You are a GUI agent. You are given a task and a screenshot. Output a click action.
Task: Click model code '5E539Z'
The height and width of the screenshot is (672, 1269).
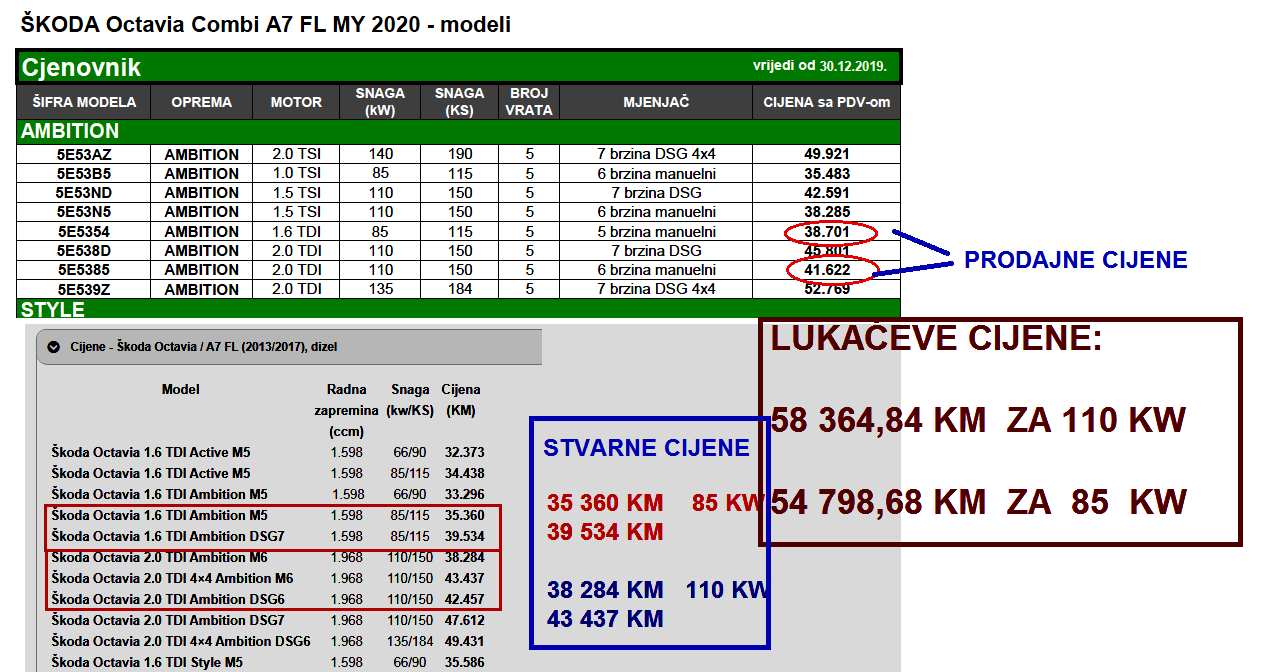point(84,289)
